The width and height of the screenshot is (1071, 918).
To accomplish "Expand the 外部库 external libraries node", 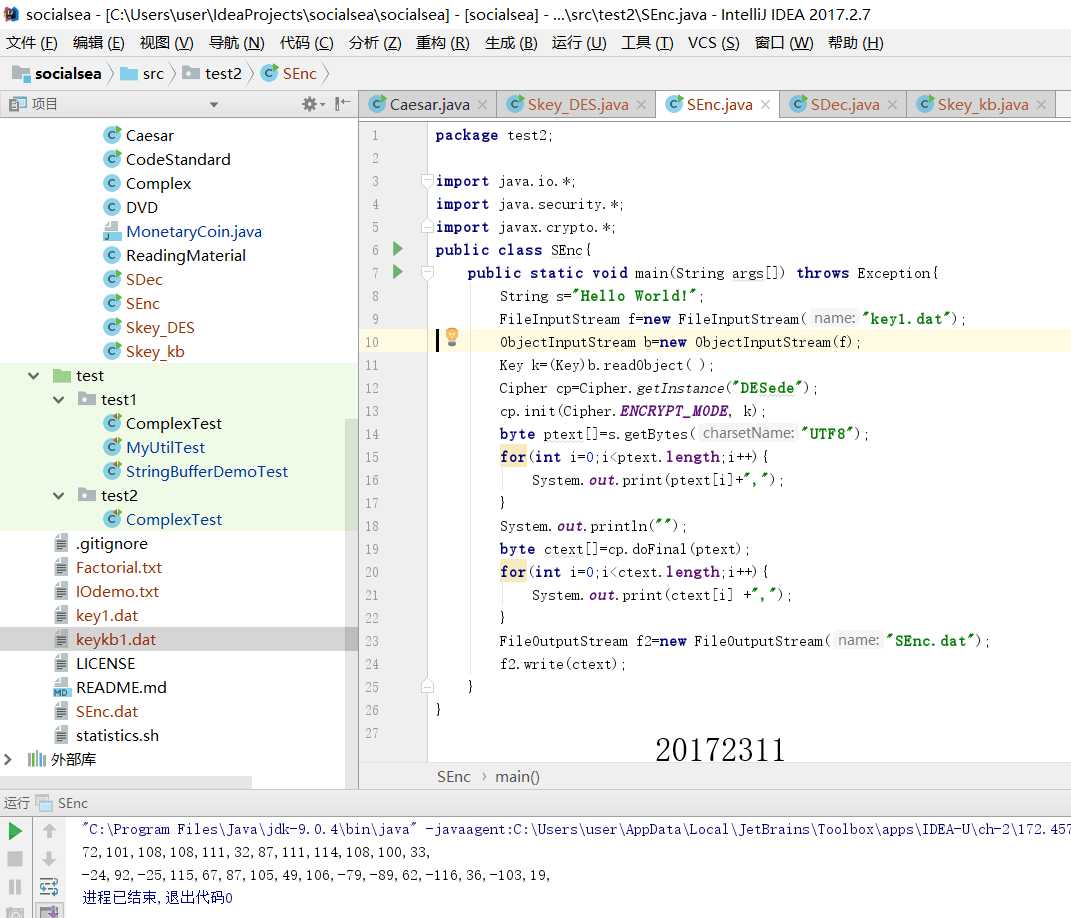I will click(8, 759).
